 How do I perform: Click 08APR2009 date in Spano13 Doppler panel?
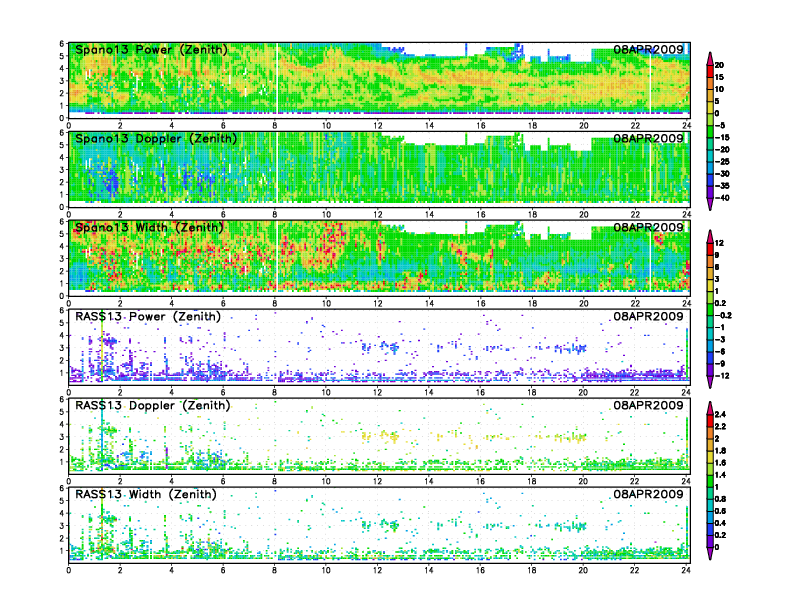648,138
